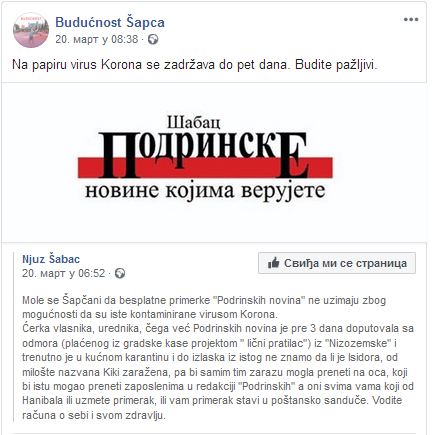Image resolution: width=438 pixels, height=435 pixels.
Task: Click the vertical quote bar beside Njuz Šabac
Action: point(14,337)
